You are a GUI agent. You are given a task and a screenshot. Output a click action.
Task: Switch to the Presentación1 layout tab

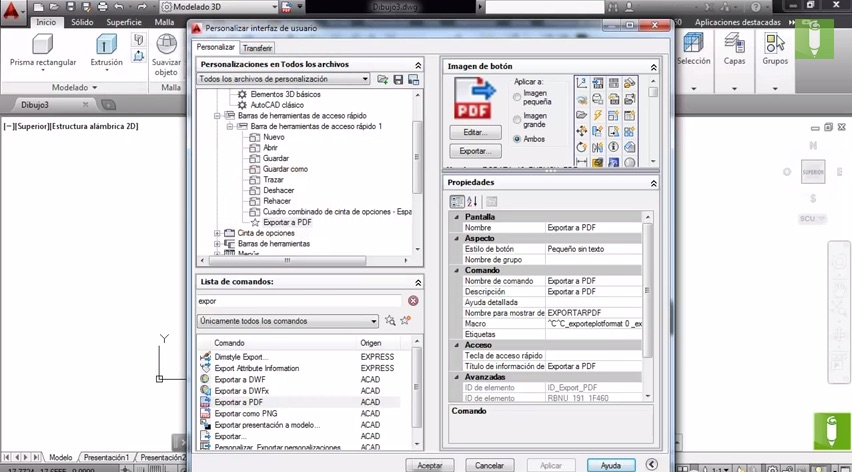(106, 457)
